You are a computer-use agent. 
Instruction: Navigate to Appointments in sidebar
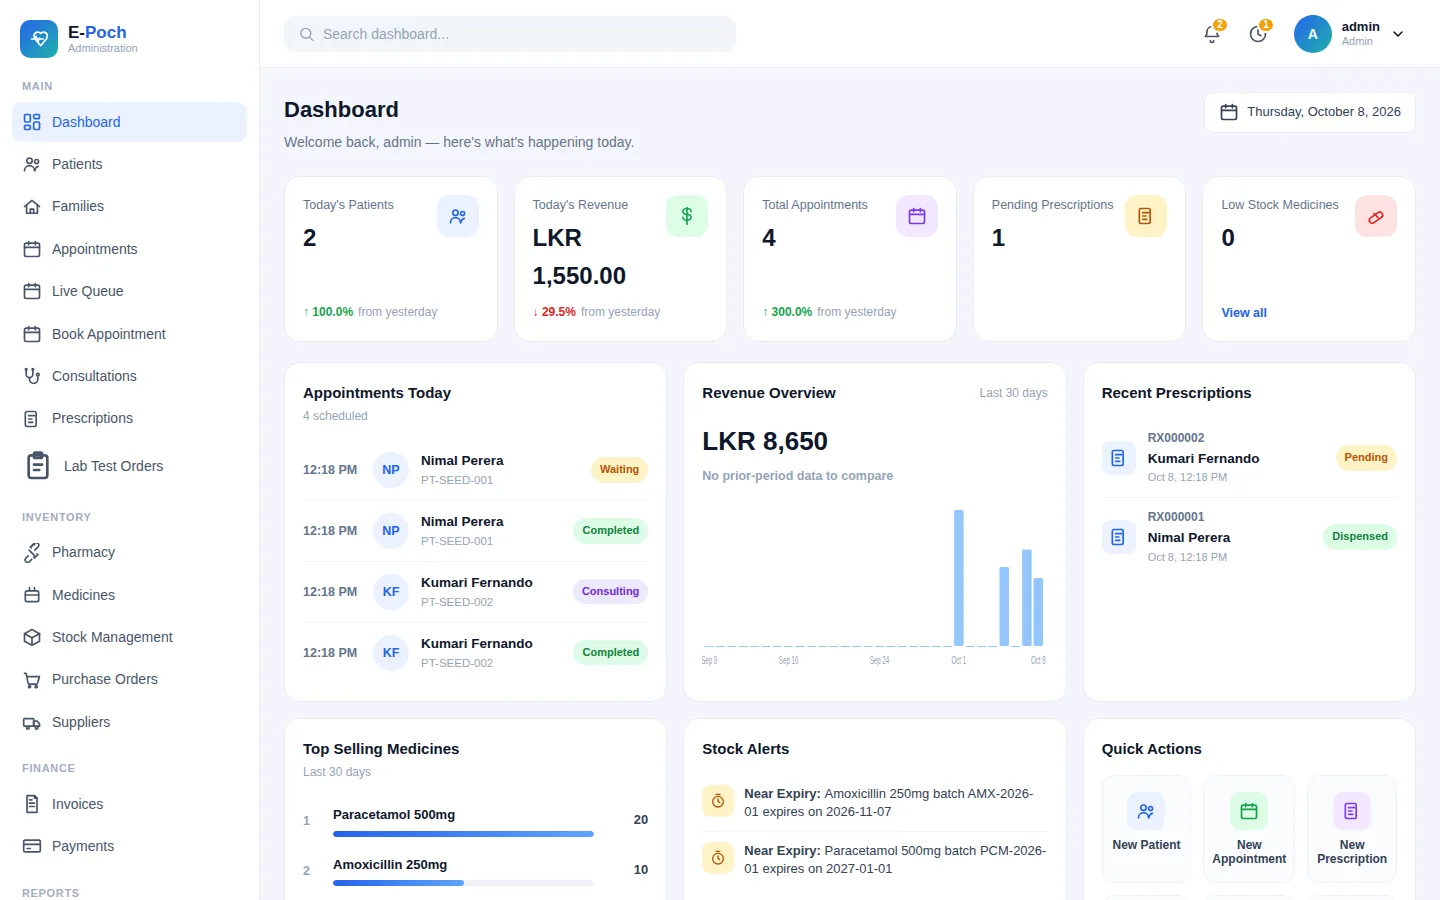pyautogui.click(x=129, y=249)
